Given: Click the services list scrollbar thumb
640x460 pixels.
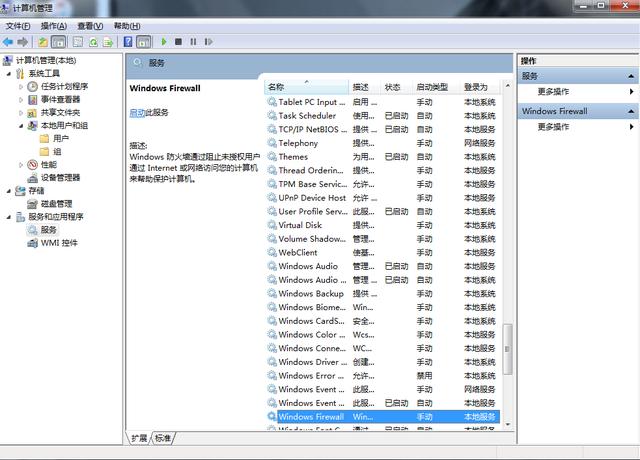Looking at the screenshot, I should (507, 349).
